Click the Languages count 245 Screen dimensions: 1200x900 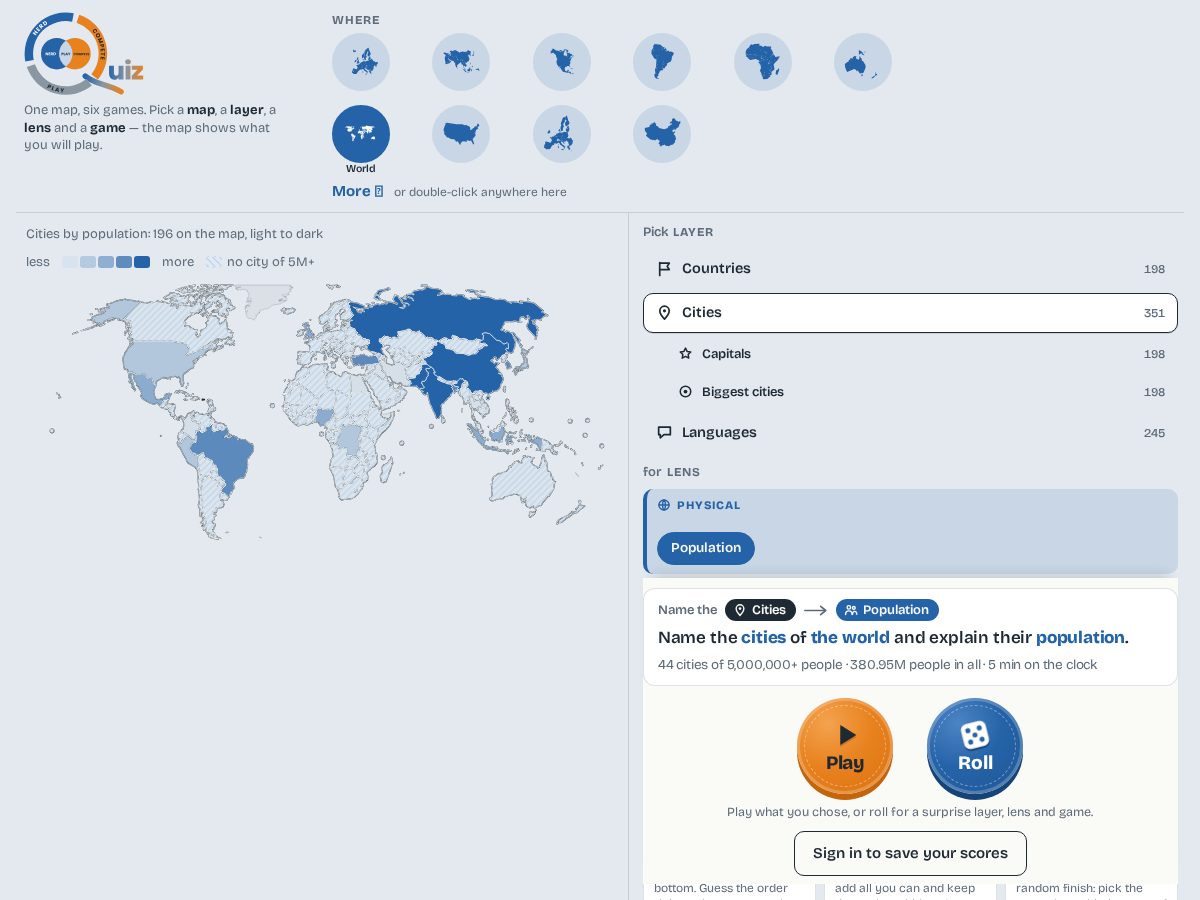tap(1154, 433)
